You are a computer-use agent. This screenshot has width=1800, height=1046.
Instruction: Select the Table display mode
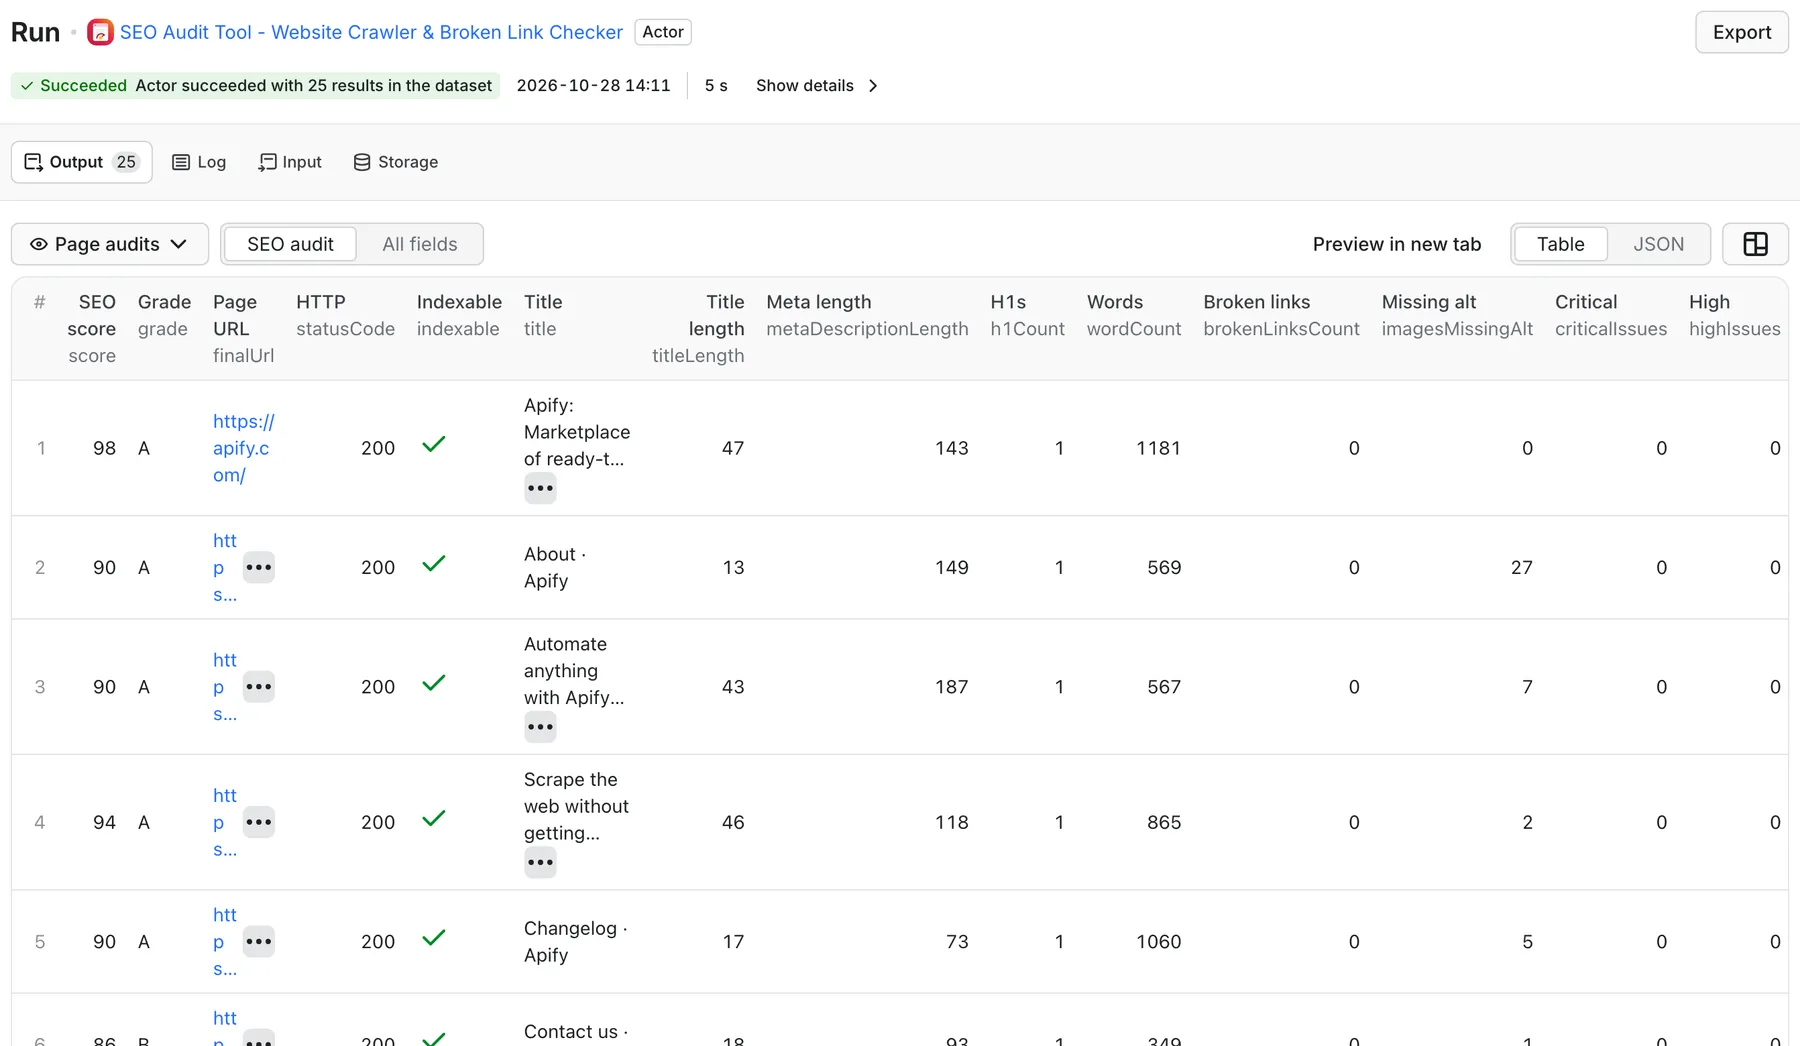point(1560,244)
